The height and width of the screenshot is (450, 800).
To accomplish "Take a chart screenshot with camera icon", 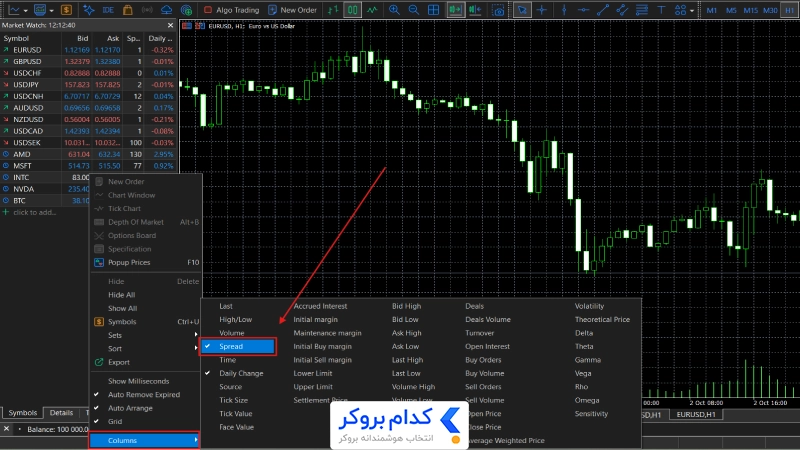I will click(497, 10).
